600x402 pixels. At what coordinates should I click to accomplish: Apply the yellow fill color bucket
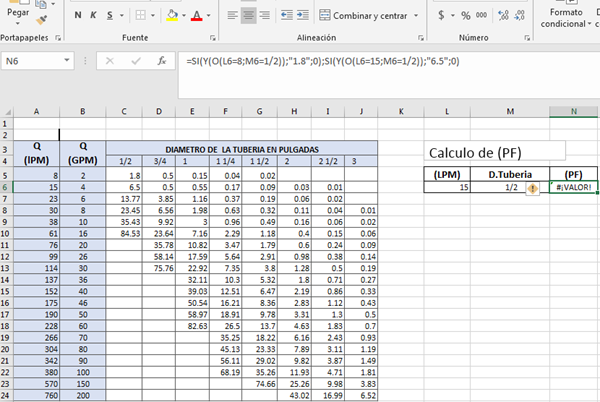(172, 16)
